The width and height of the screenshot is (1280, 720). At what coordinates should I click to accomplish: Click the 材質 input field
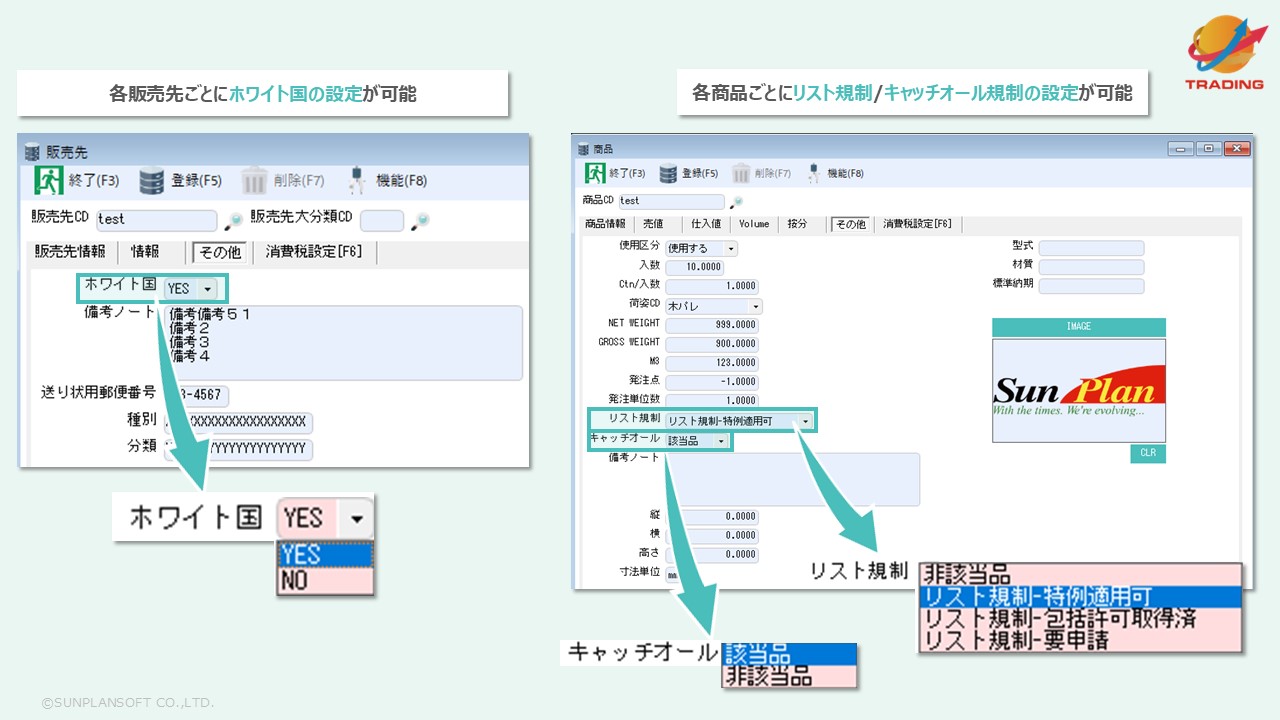coord(1091,267)
